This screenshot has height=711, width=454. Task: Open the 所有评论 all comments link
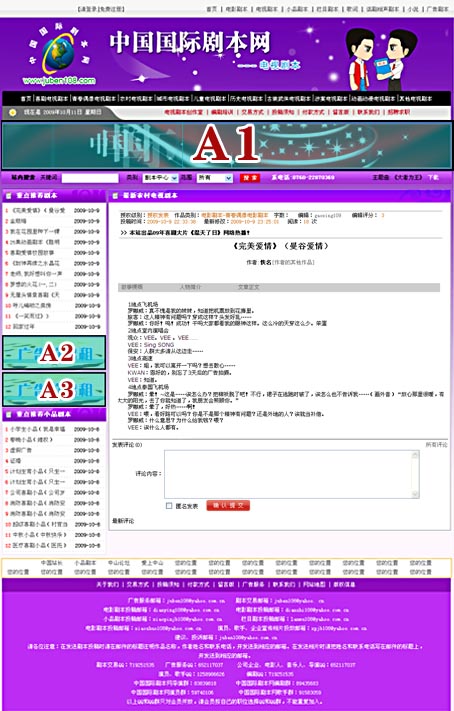pos(436,445)
